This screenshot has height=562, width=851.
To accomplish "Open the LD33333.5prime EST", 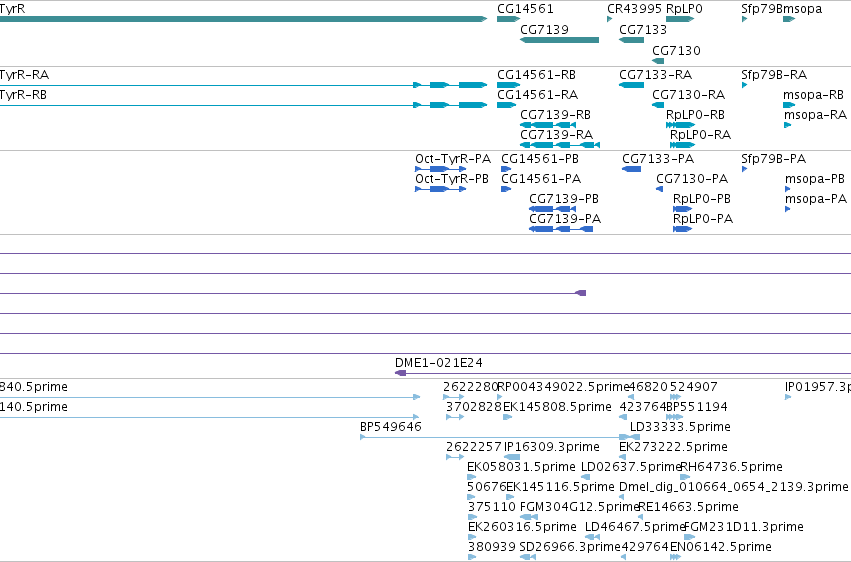I will [x=635, y=437].
